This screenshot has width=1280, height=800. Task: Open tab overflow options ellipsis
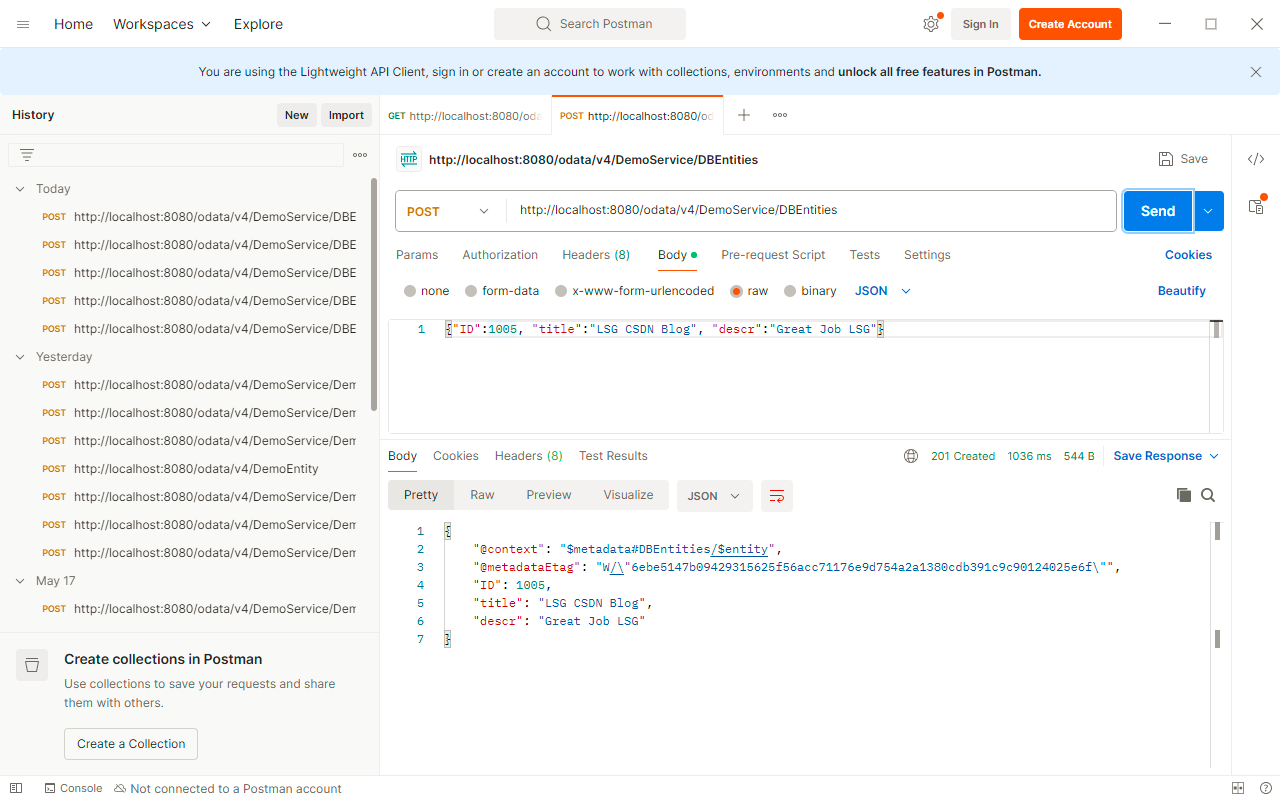click(x=780, y=115)
